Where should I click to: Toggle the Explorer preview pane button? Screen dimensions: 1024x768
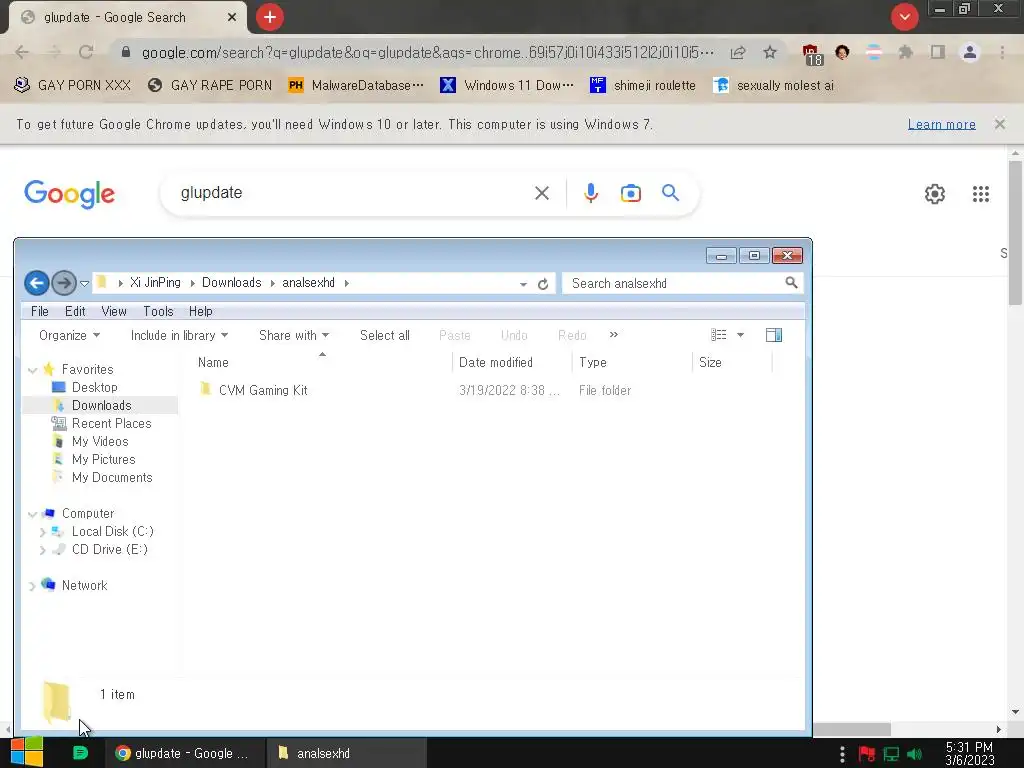pos(774,335)
